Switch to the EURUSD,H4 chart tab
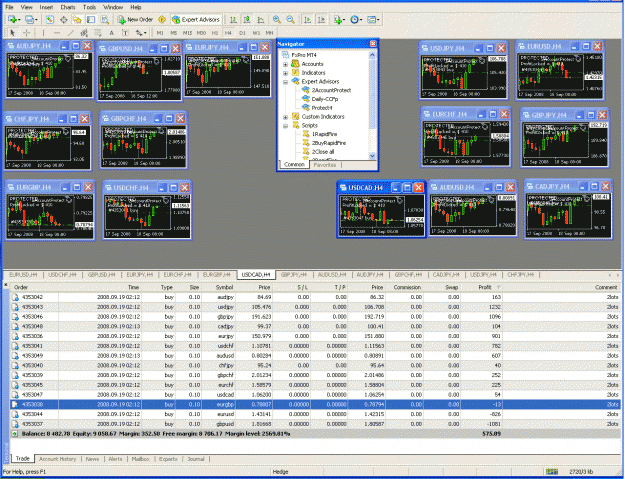Screen dimensions: 625x479 point(23,275)
